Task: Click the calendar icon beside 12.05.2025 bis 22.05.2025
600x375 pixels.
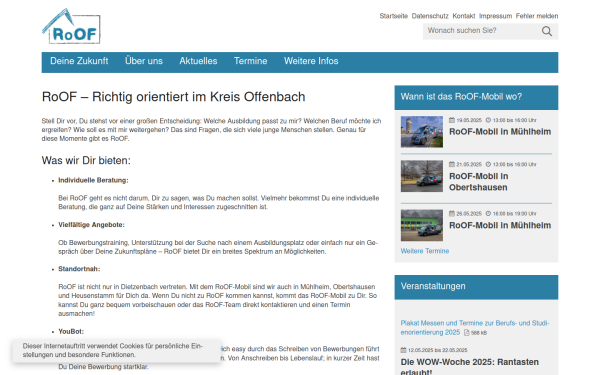Action: coord(403,350)
